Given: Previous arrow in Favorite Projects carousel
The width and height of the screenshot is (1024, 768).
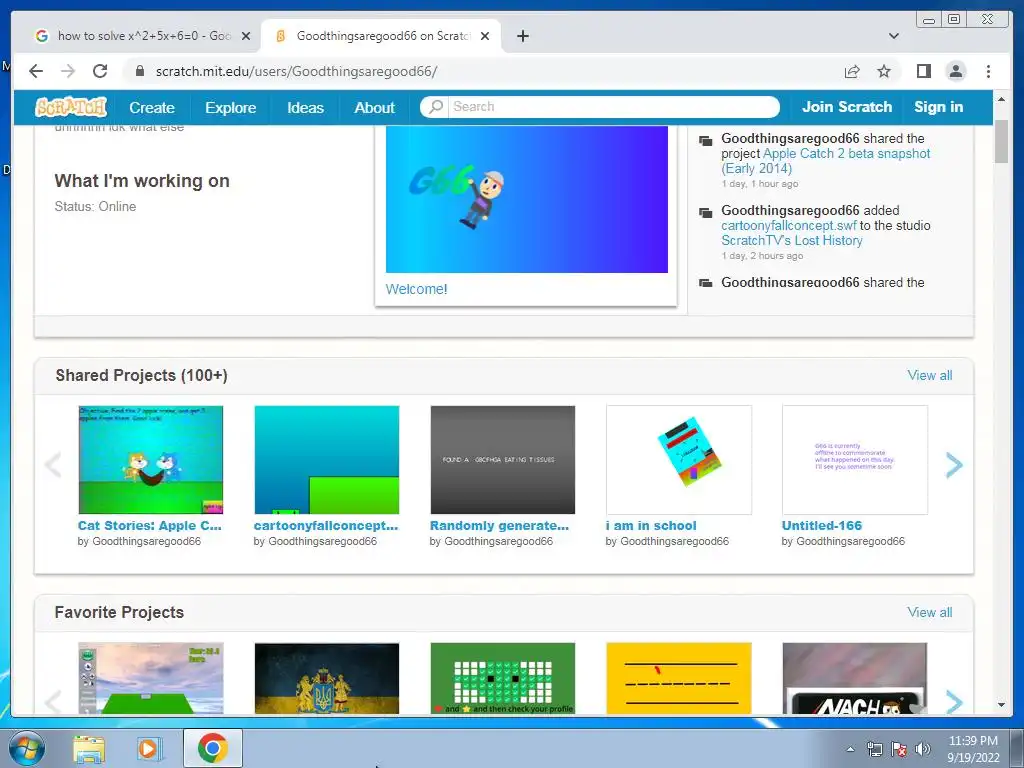Looking at the screenshot, I should pos(53,702).
